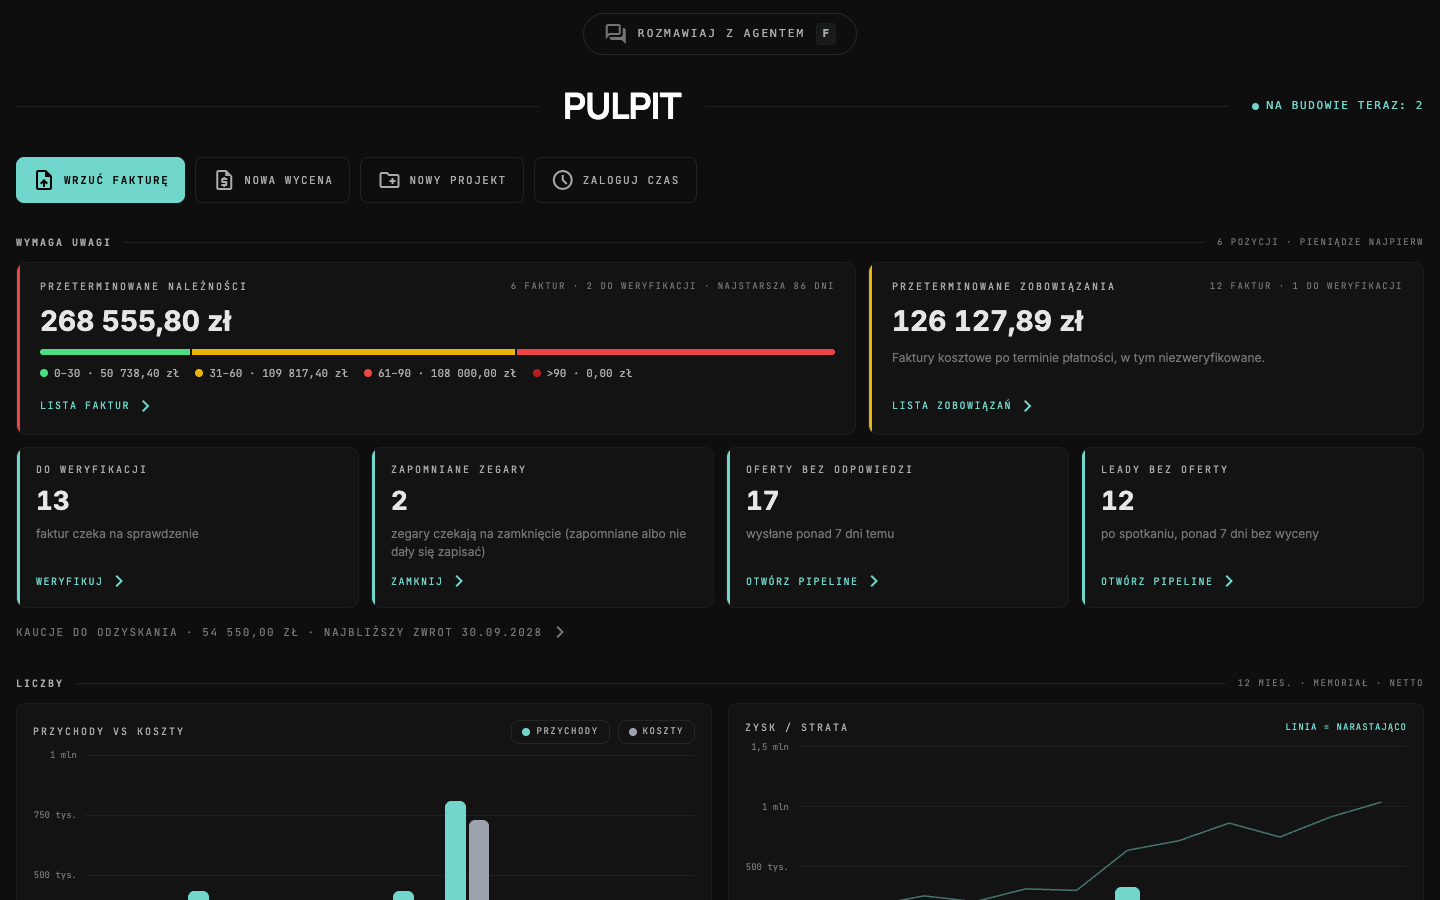Click the red 61-90 aging bar segment
This screenshot has width=1440, height=900.
[x=676, y=352]
